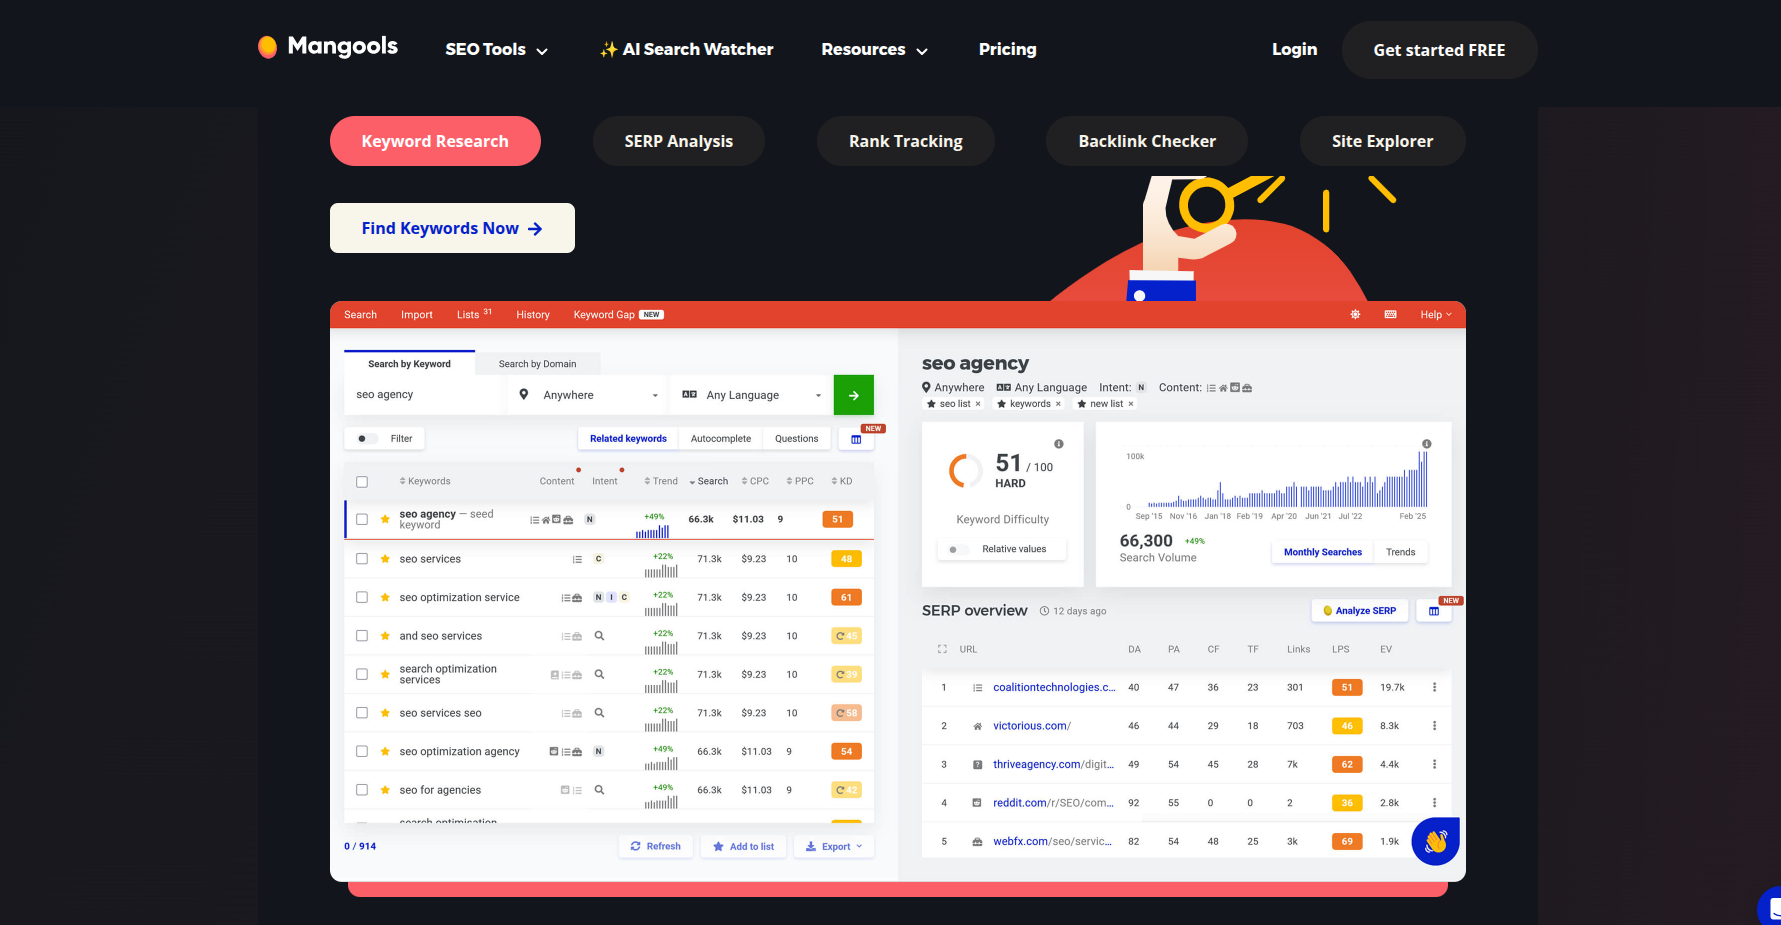Click the keyword difficulty circular gauge
Image resolution: width=1781 pixels, height=925 pixels.
tap(966, 471)
